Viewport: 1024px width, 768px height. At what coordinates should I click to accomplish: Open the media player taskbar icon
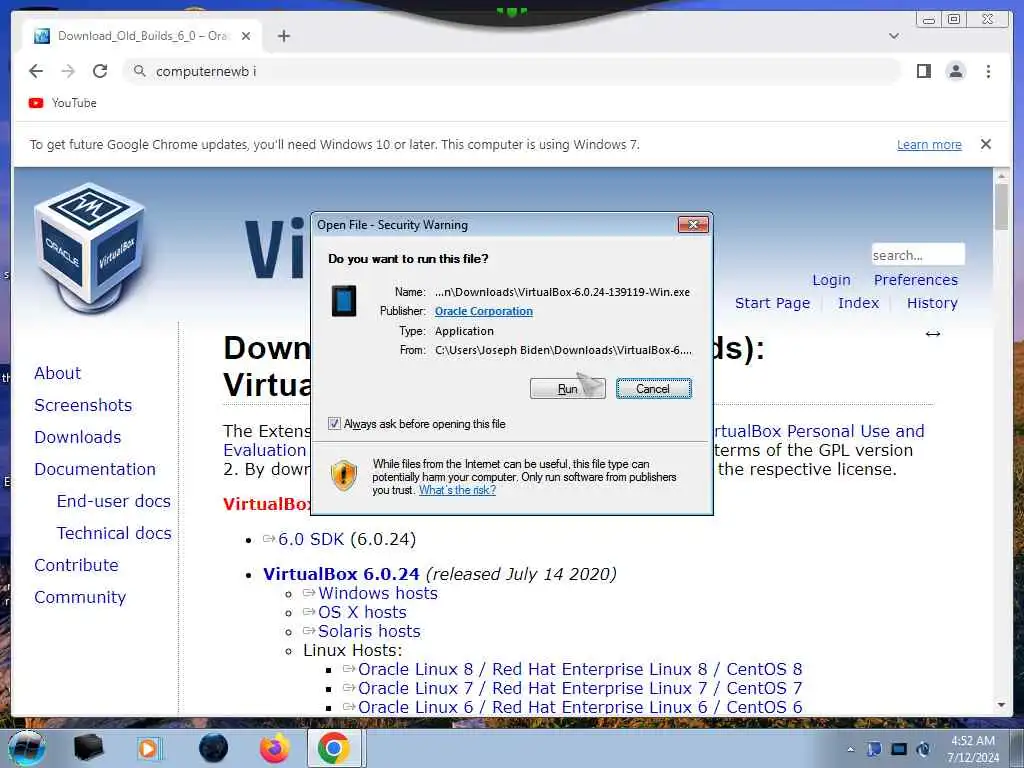tap(150, 748)
